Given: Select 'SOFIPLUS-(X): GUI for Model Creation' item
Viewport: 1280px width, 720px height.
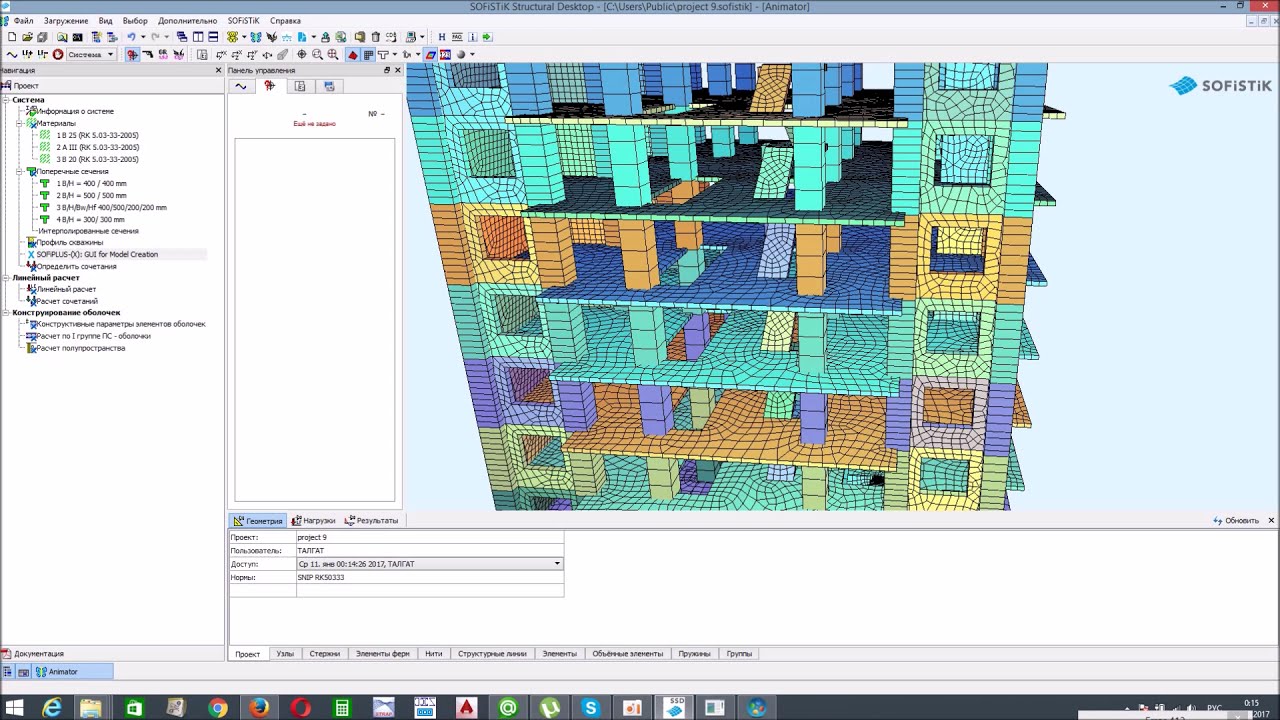Looking at the screenshot, I should pos(97,254).
